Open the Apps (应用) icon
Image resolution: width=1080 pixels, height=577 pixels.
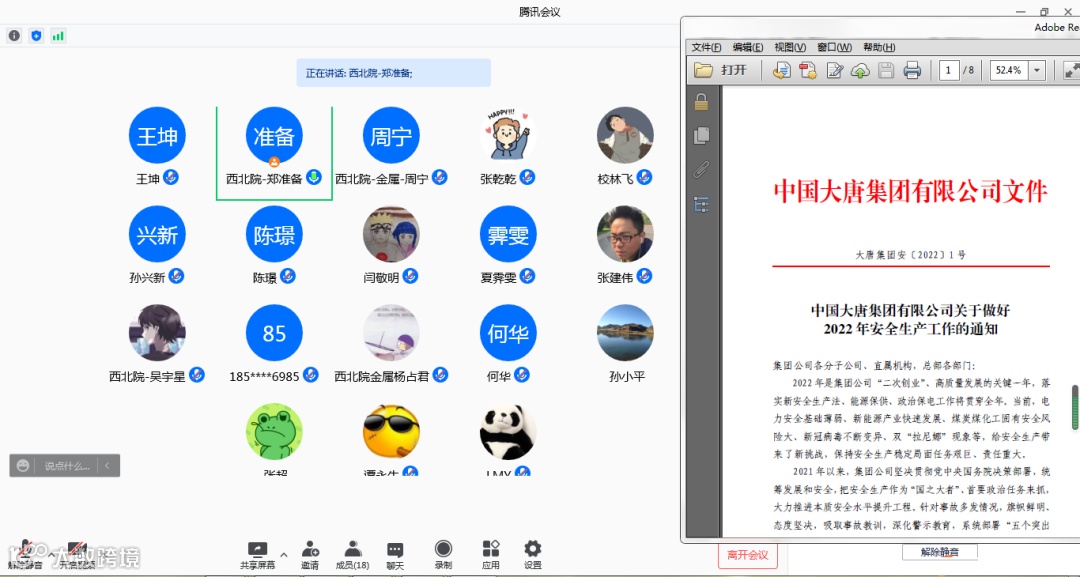(x=490, y=549)
